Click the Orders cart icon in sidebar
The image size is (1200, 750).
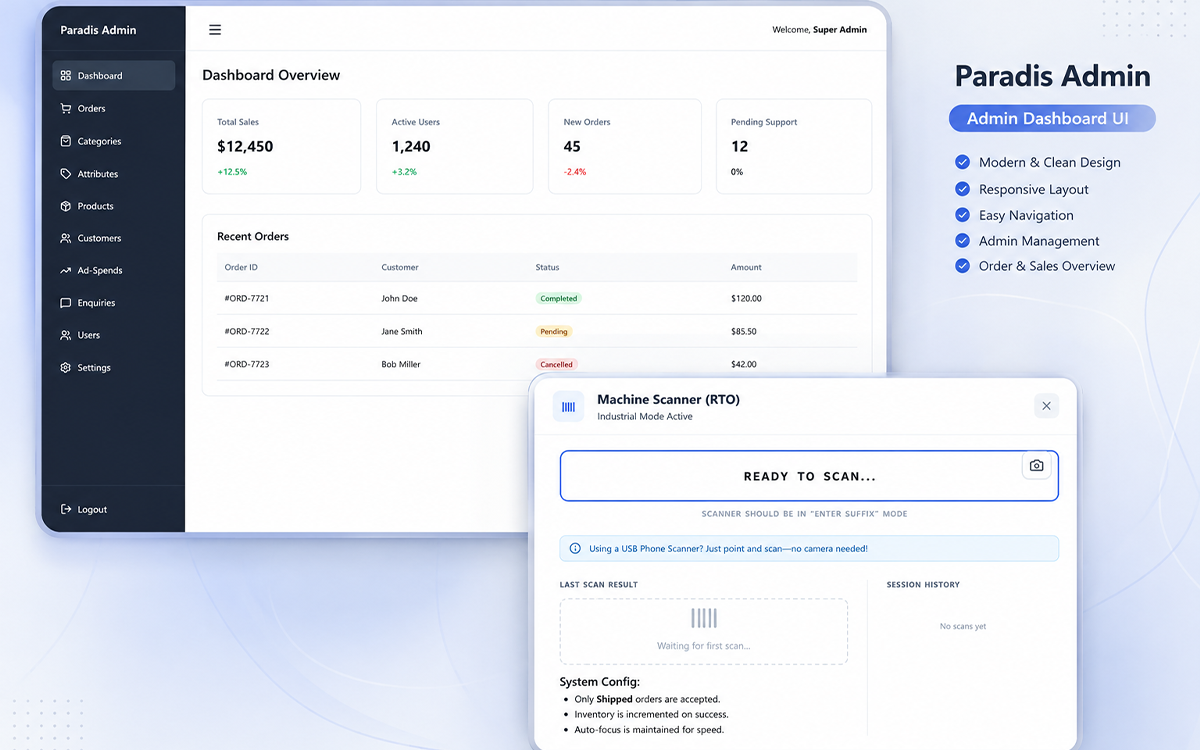pyautogui.click(x=66, y=108)
